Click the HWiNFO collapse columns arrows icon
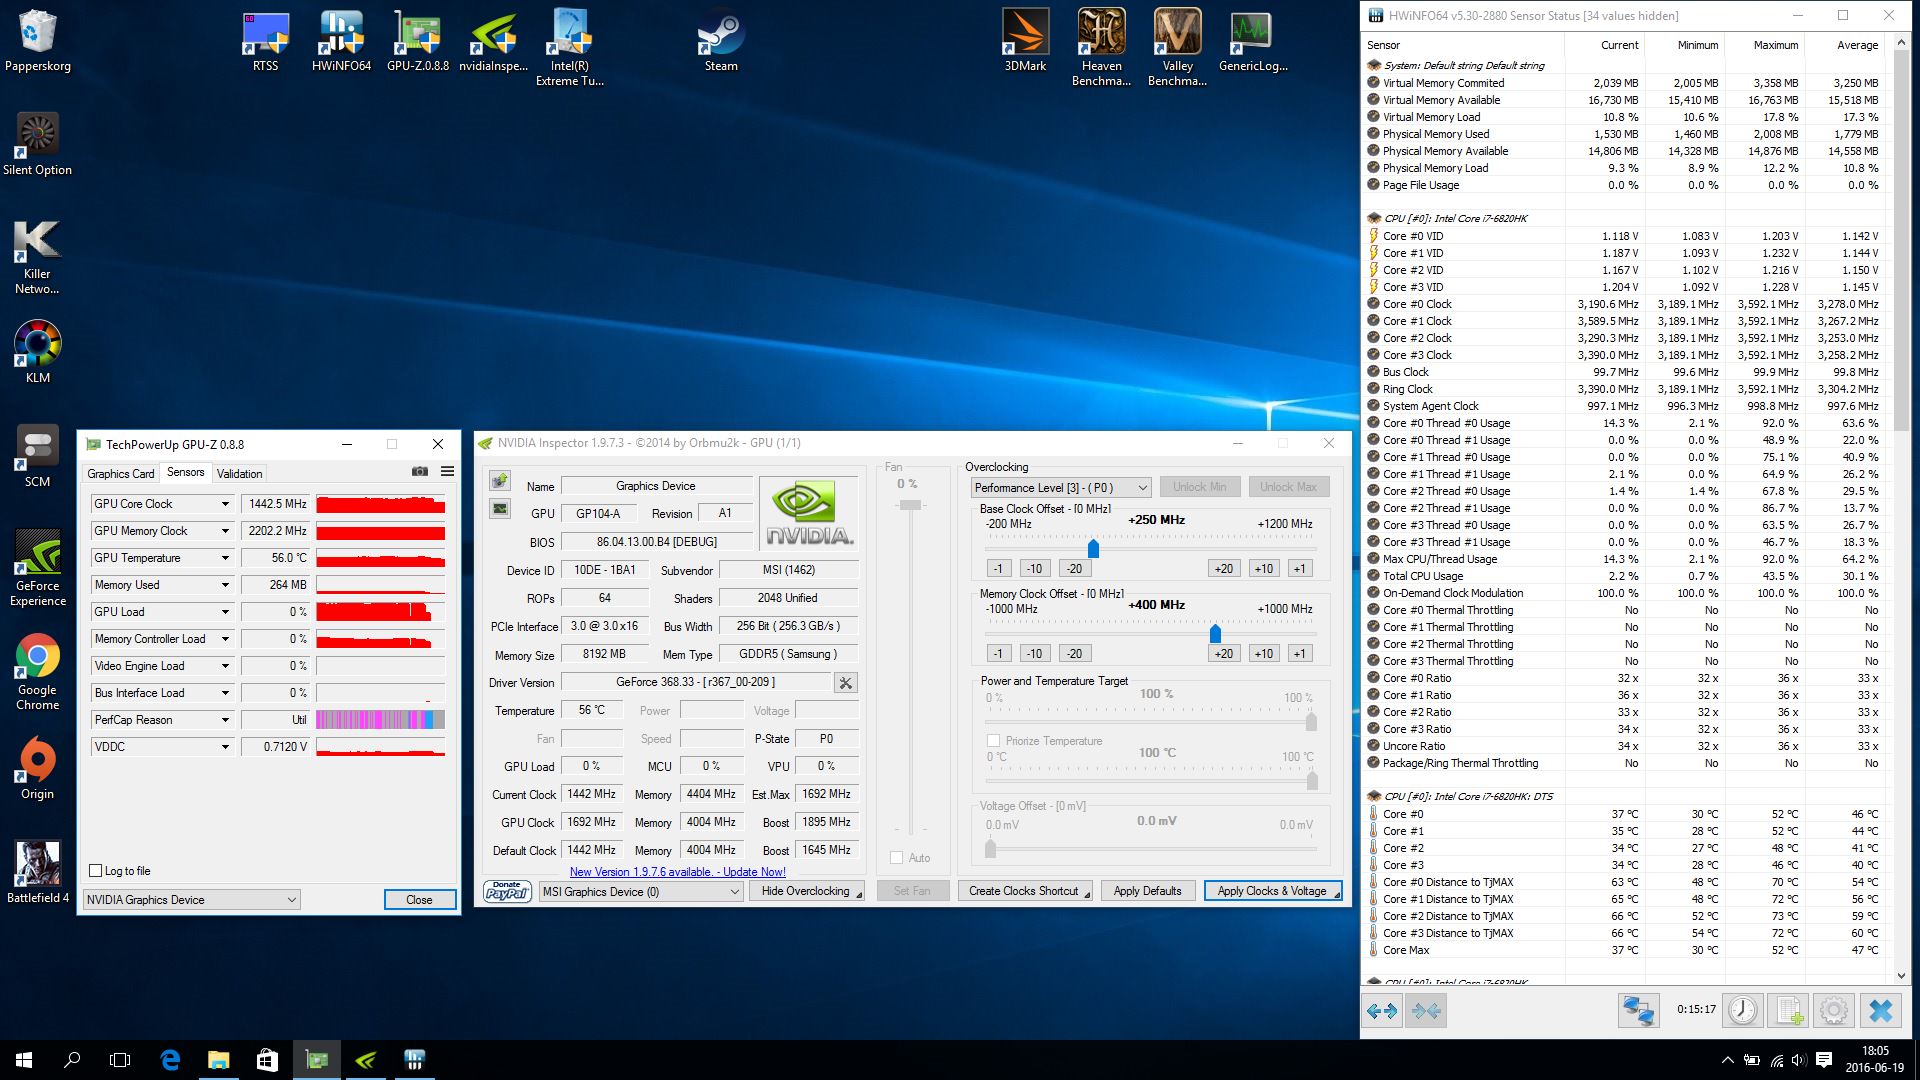The height and width of the screenshot is (1080, 1920). click(1426, 1011)
